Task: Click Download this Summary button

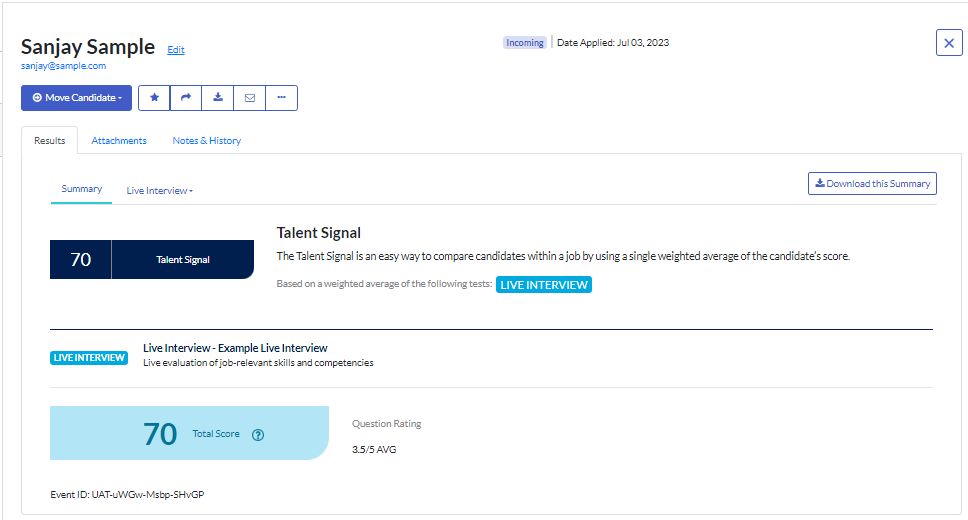Action: click(x=872, y=183)
